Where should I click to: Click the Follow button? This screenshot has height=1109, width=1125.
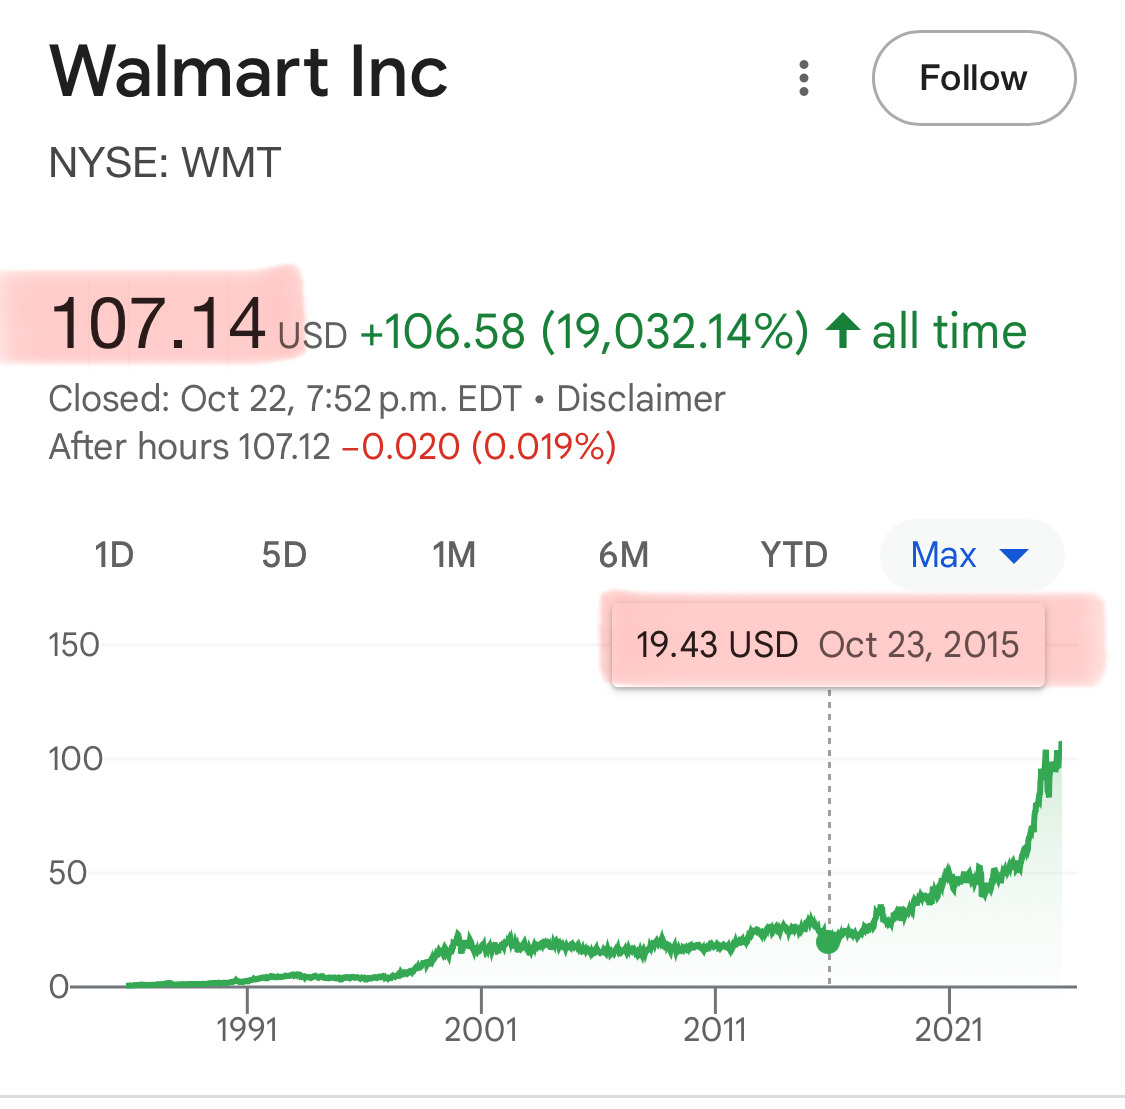tap(973, 78)
